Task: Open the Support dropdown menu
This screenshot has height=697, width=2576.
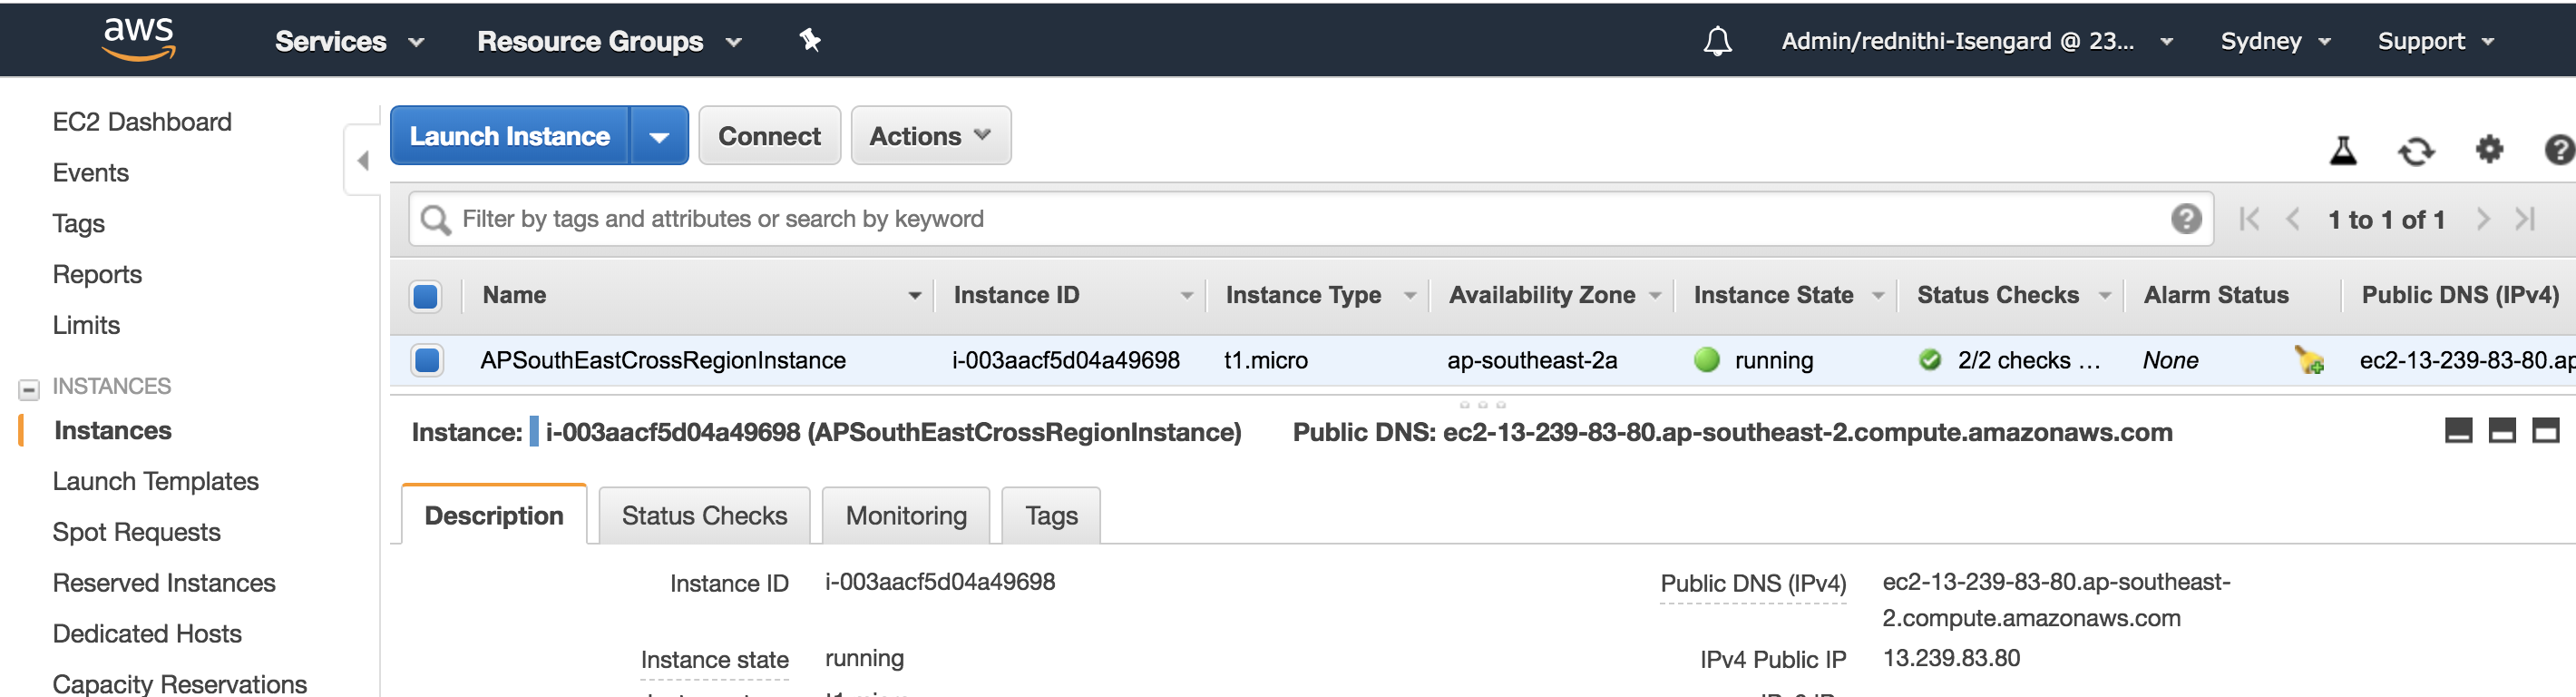Action: pos(2436,42)
